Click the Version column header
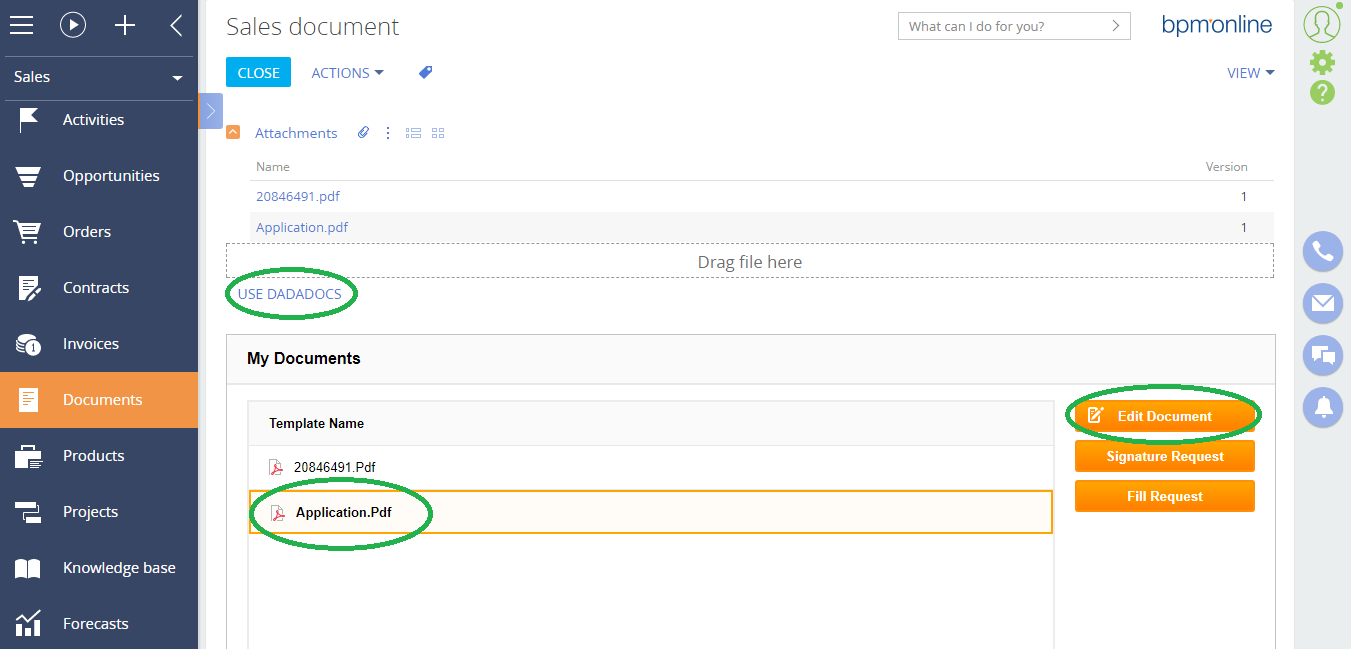 point(1227,167)
